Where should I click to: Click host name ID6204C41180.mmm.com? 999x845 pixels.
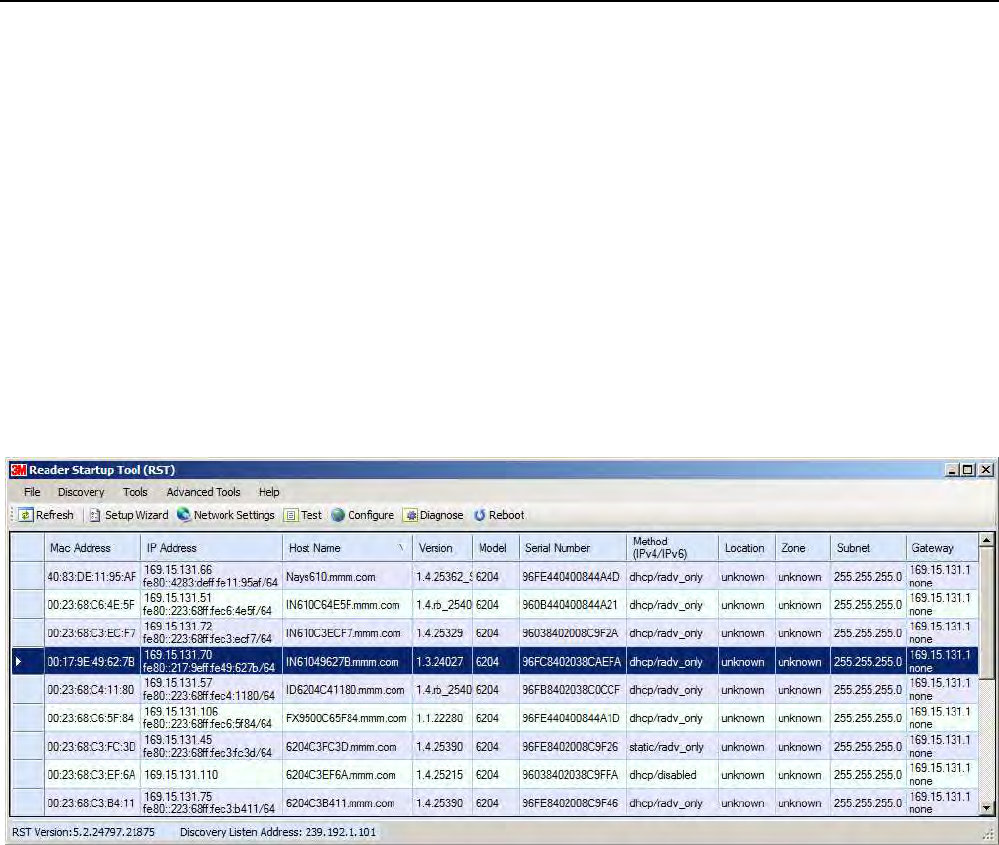[x=345, y=690]
